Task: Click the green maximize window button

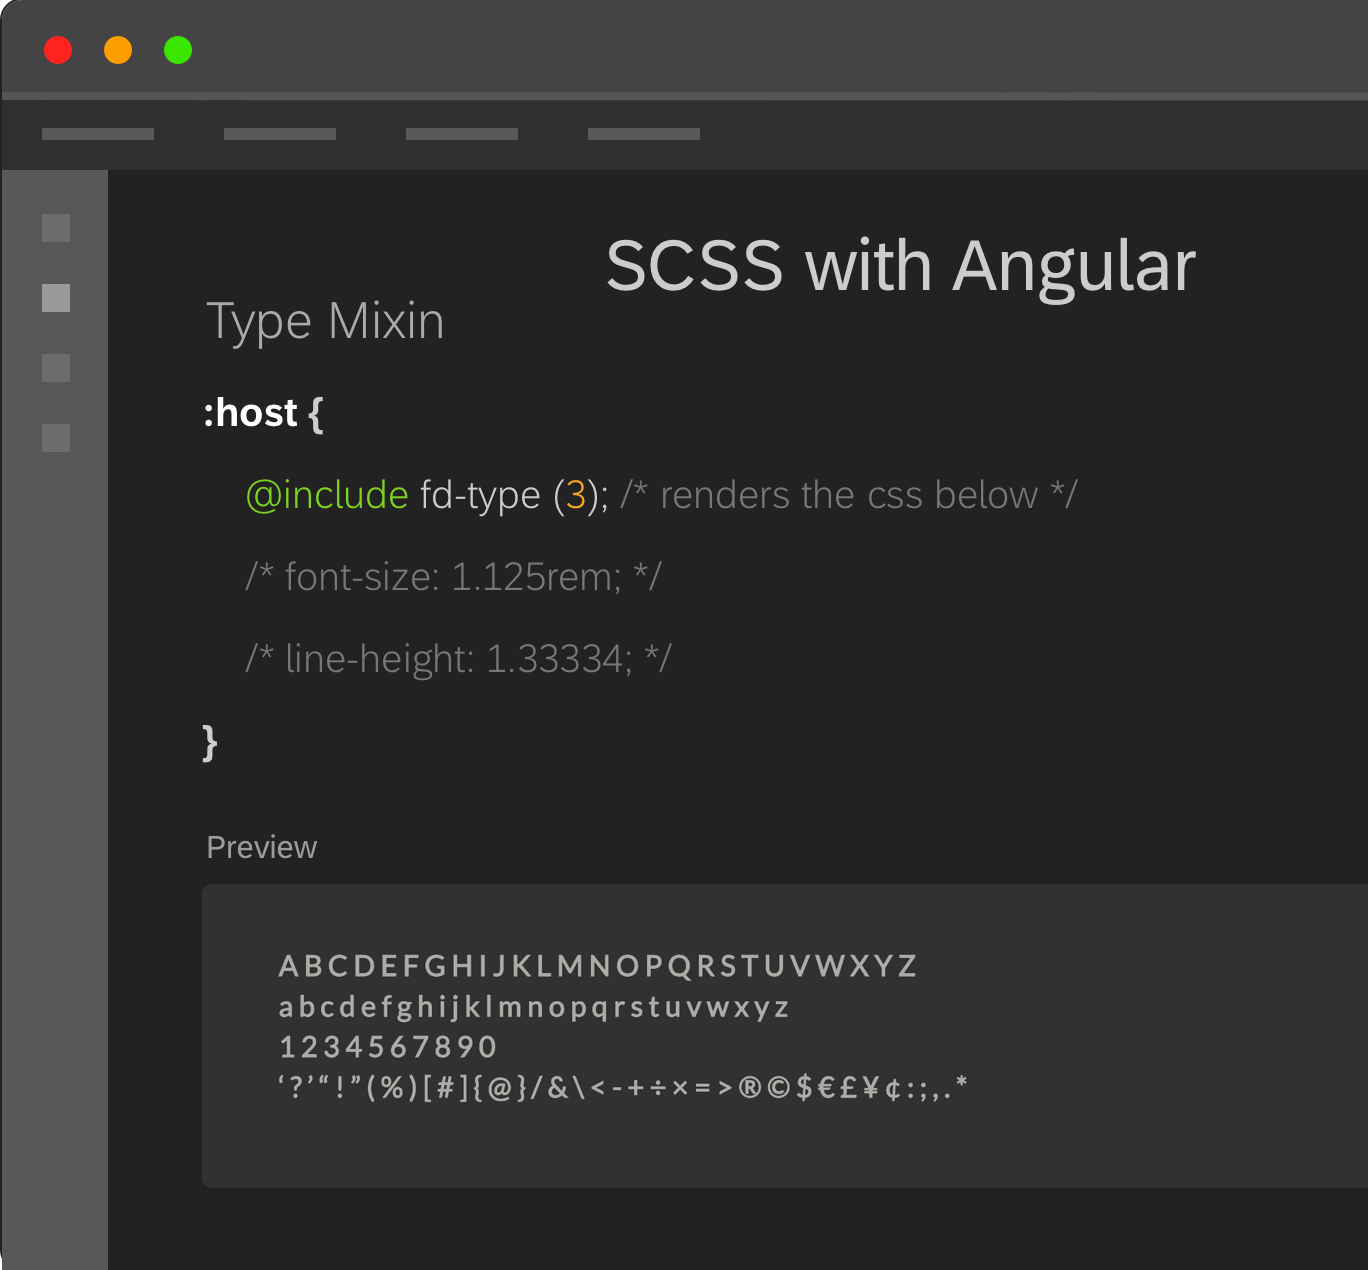Action: [x=178, y=50]
